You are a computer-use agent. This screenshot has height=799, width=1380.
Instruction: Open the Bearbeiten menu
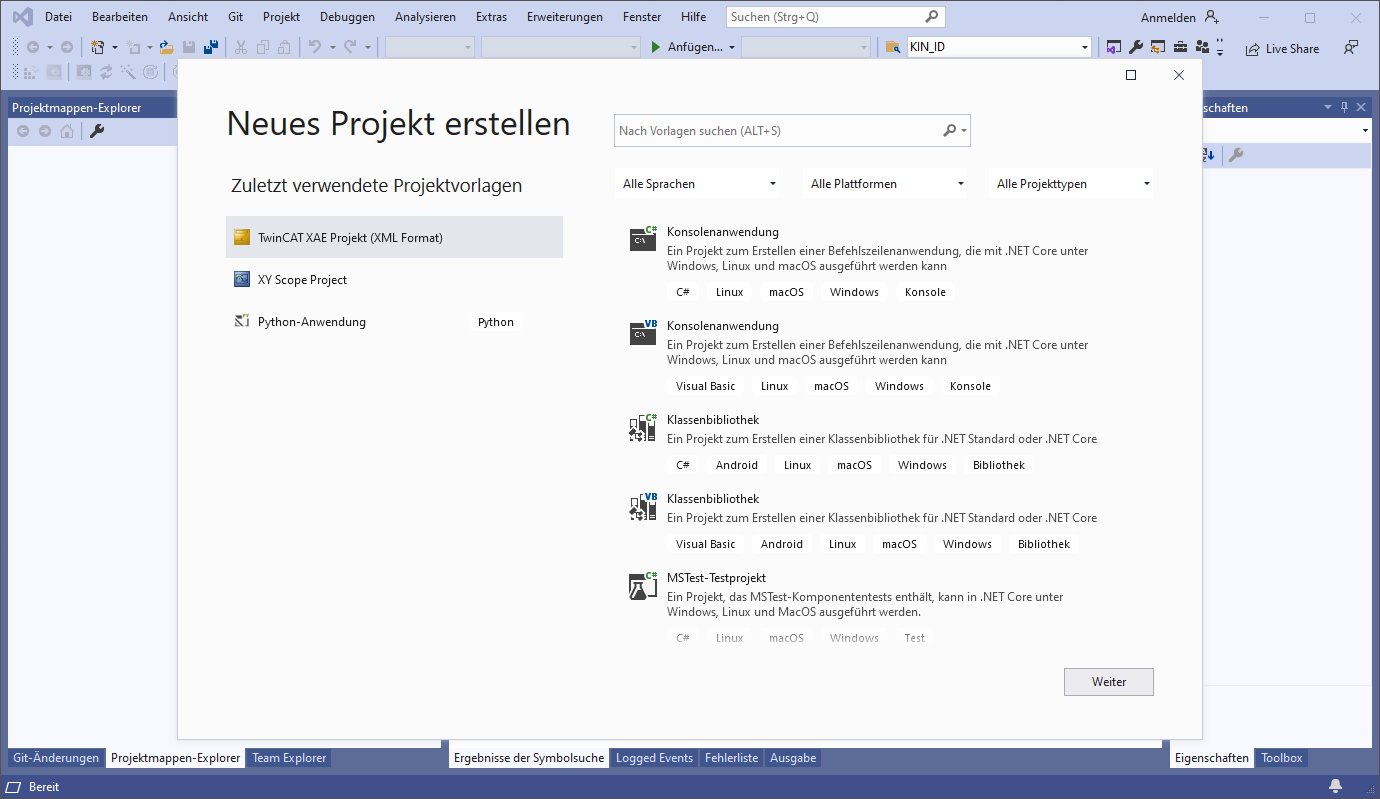[120, 17]
